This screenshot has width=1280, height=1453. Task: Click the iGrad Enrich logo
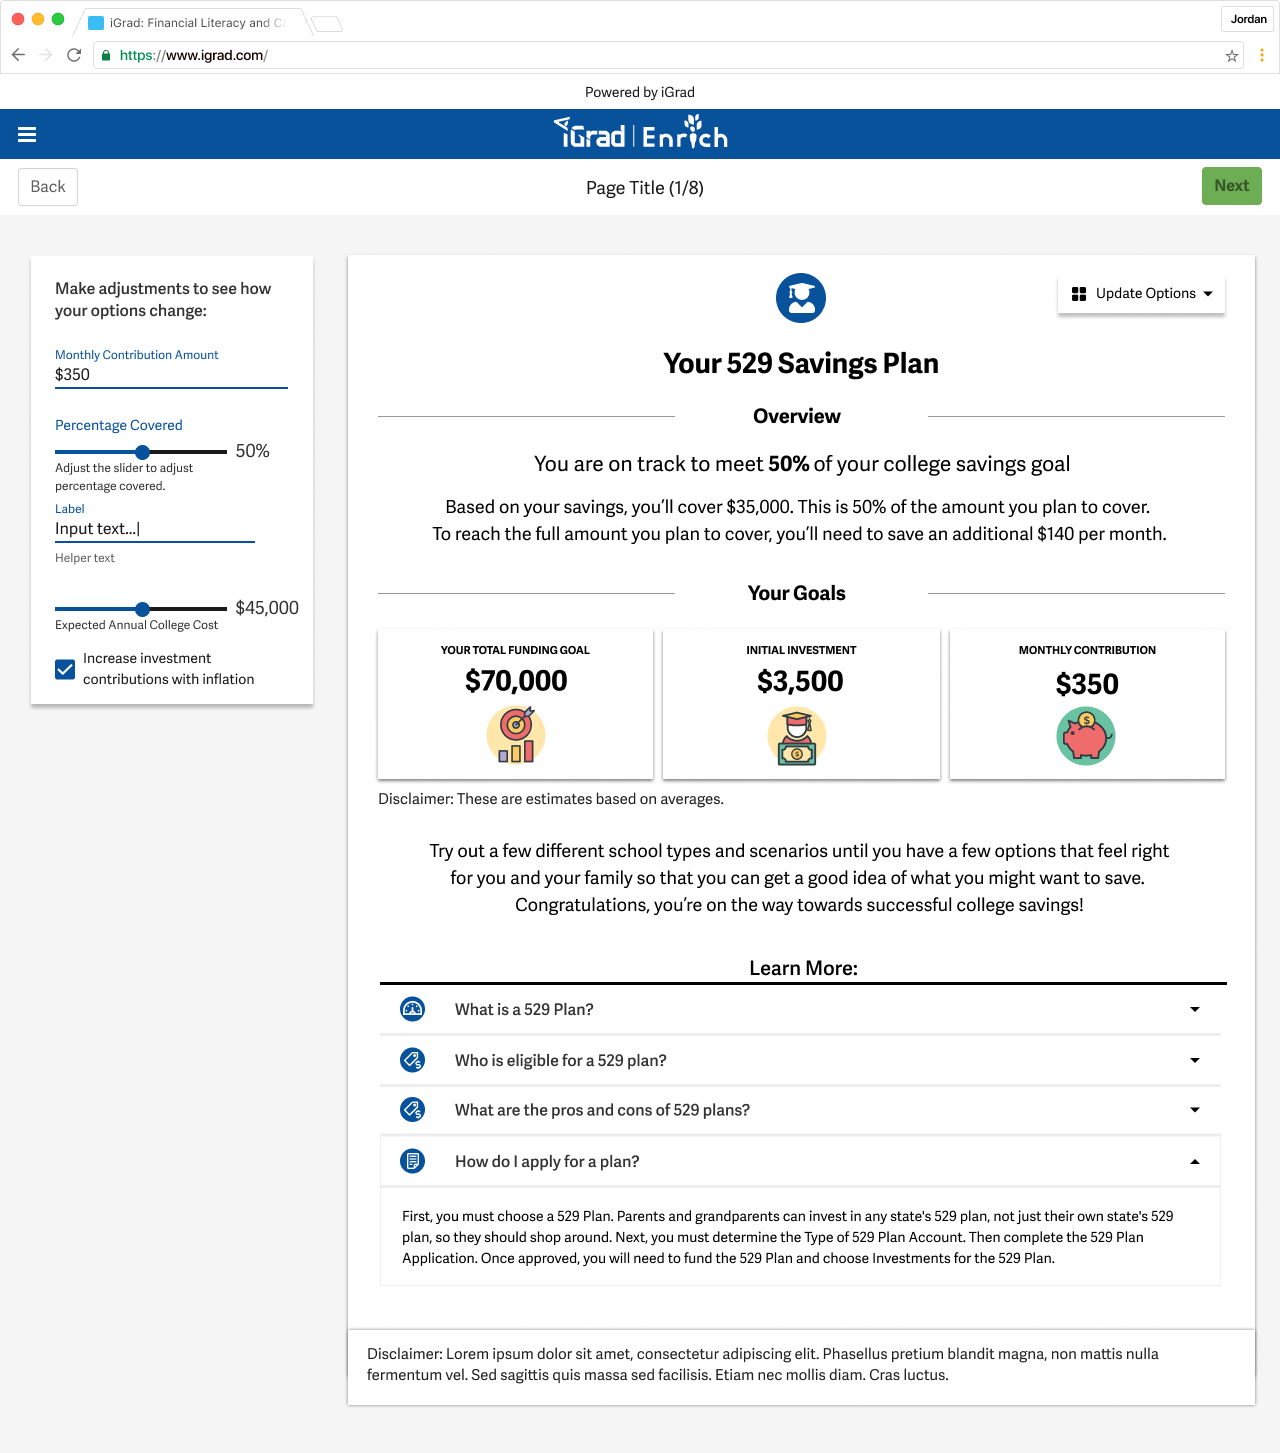pos(641,133)
